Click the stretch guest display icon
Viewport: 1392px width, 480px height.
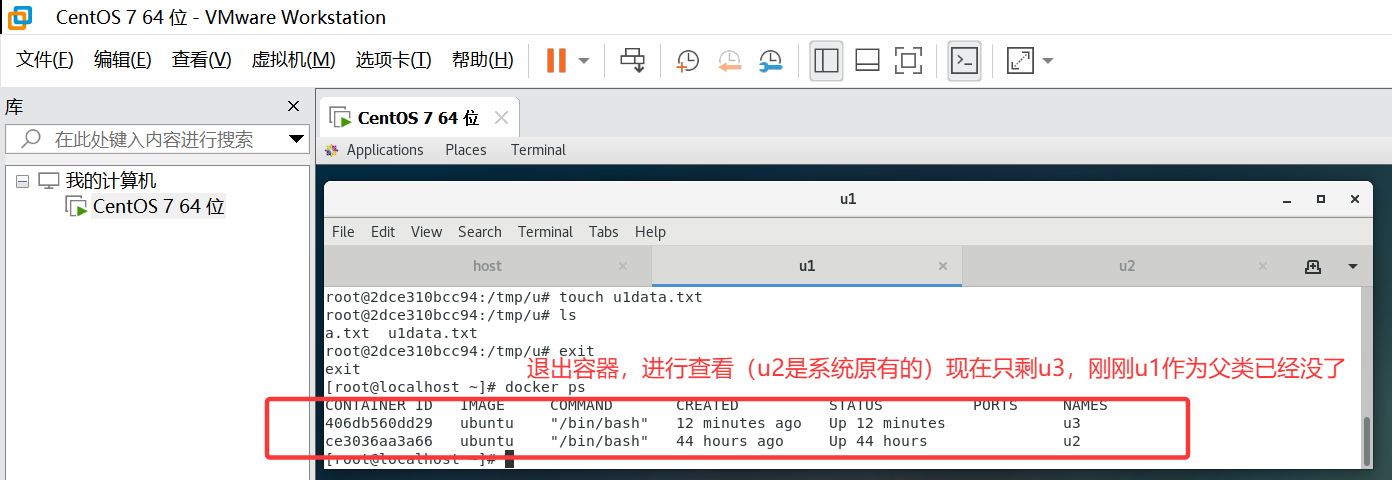1020,60
